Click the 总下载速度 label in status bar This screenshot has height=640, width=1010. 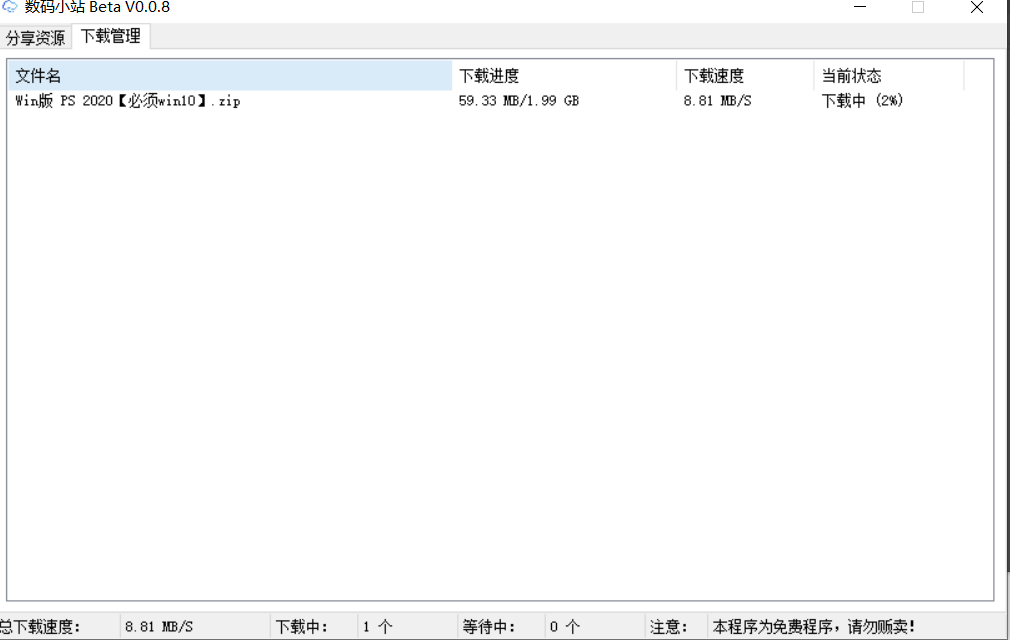(x=40, y=626)
